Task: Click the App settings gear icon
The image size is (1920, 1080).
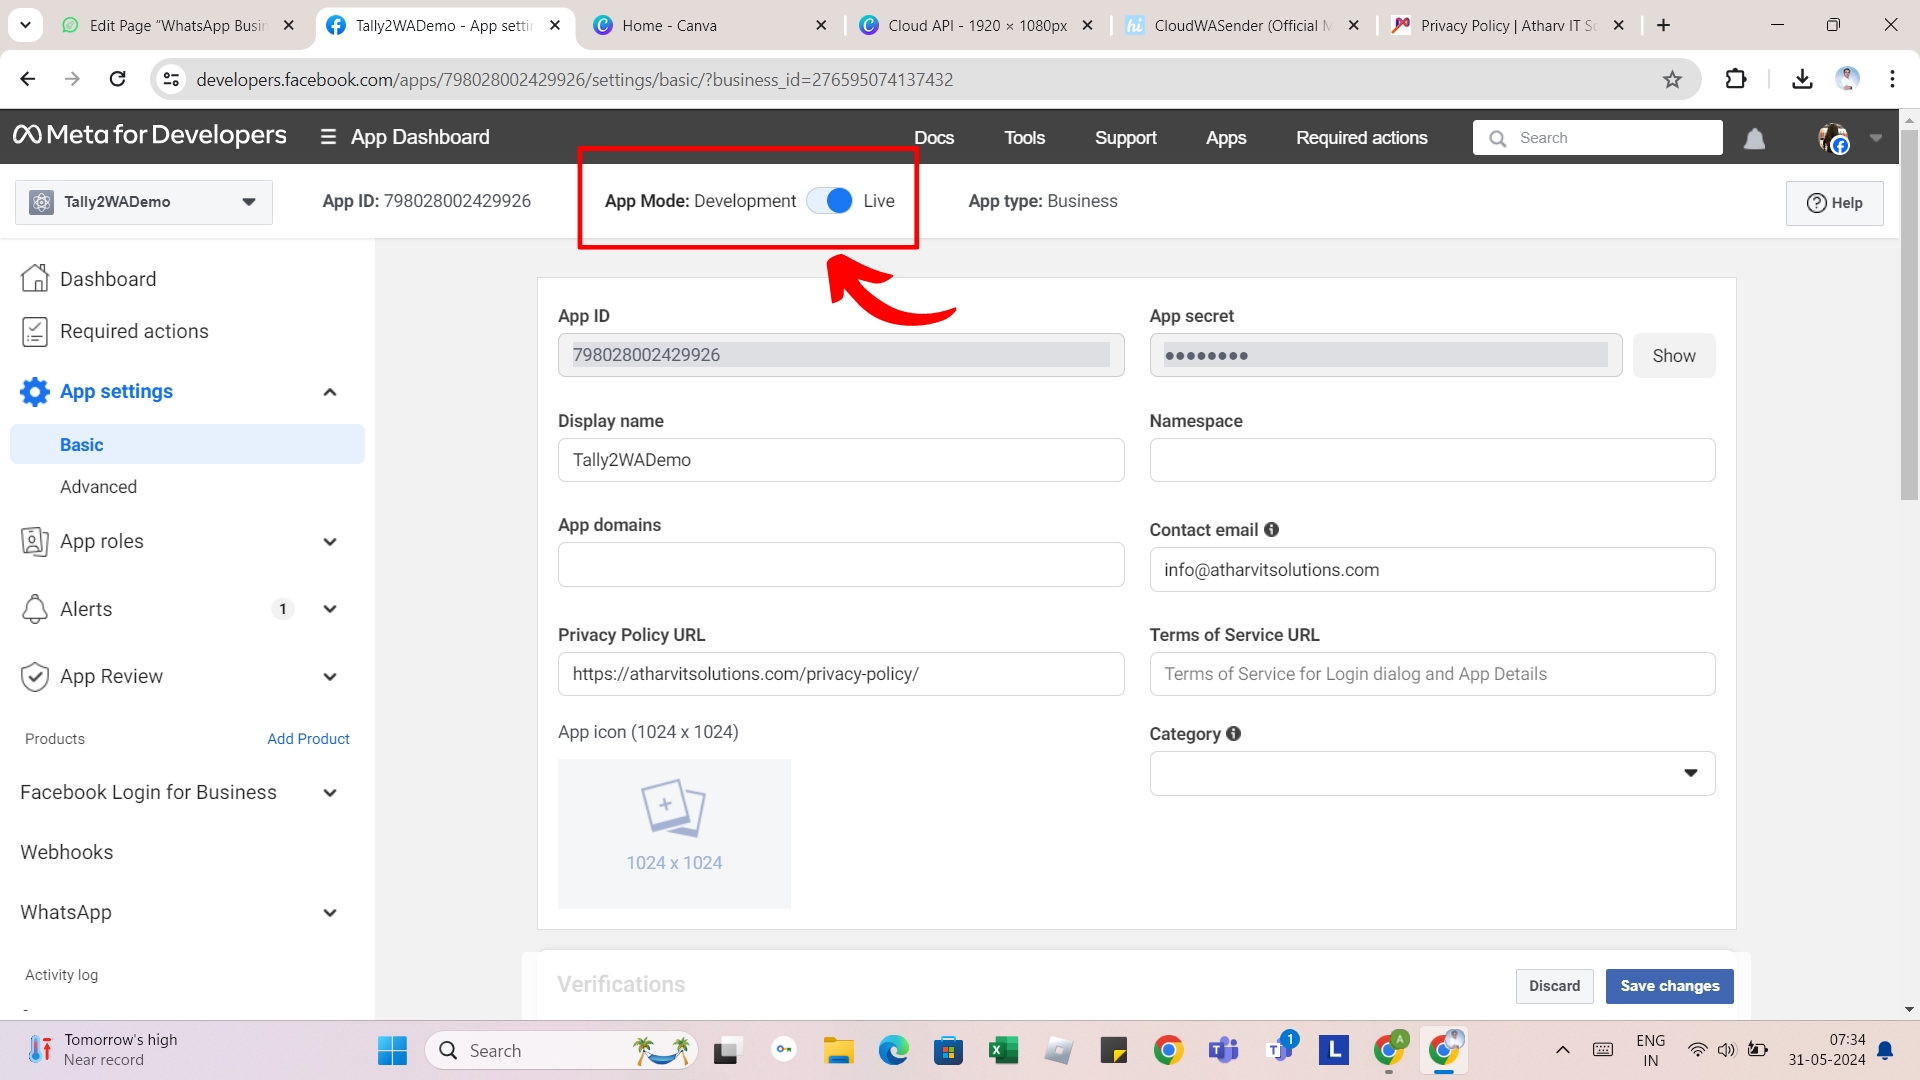Action: (35, 391)
